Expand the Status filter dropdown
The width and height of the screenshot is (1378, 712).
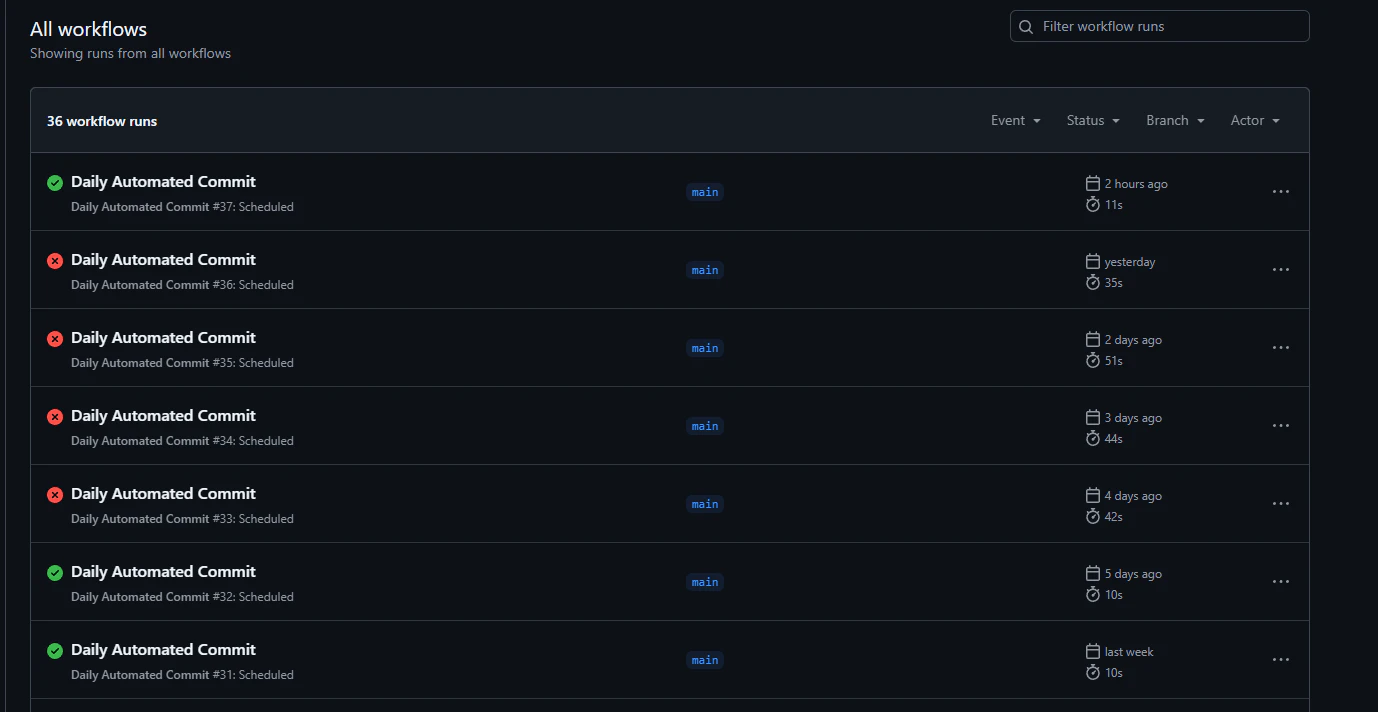1093,121
